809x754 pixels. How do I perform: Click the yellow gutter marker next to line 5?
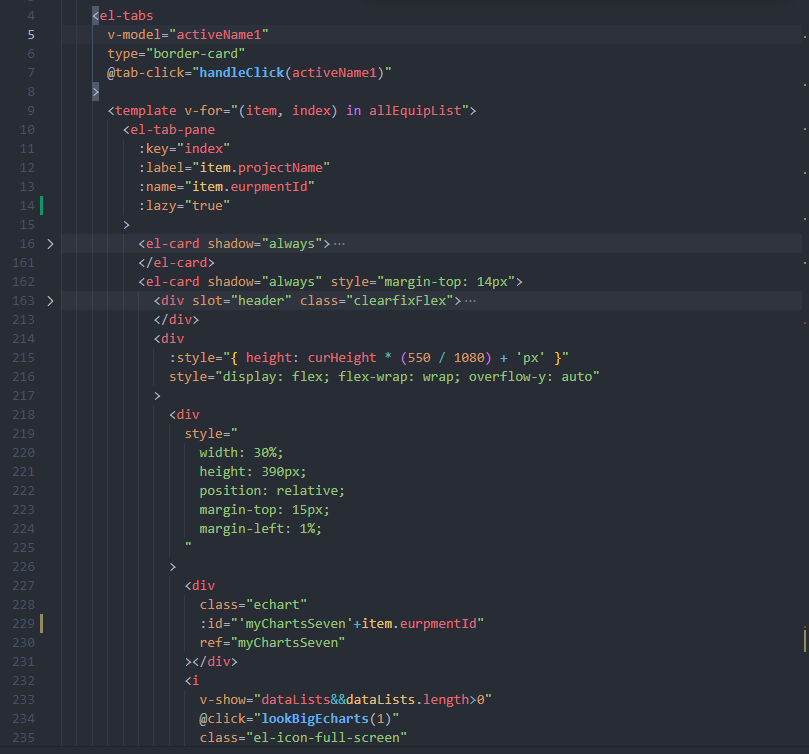43,33
